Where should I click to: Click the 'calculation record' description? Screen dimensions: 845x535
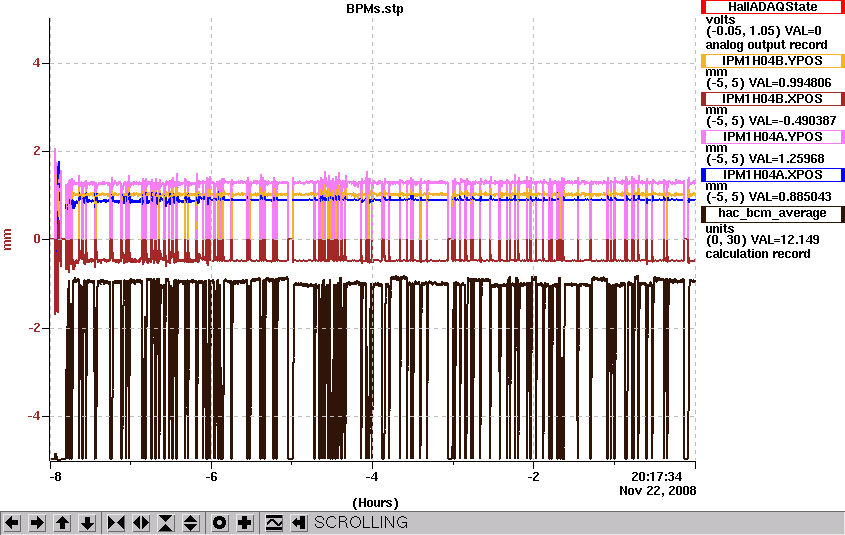pos(758,254)
